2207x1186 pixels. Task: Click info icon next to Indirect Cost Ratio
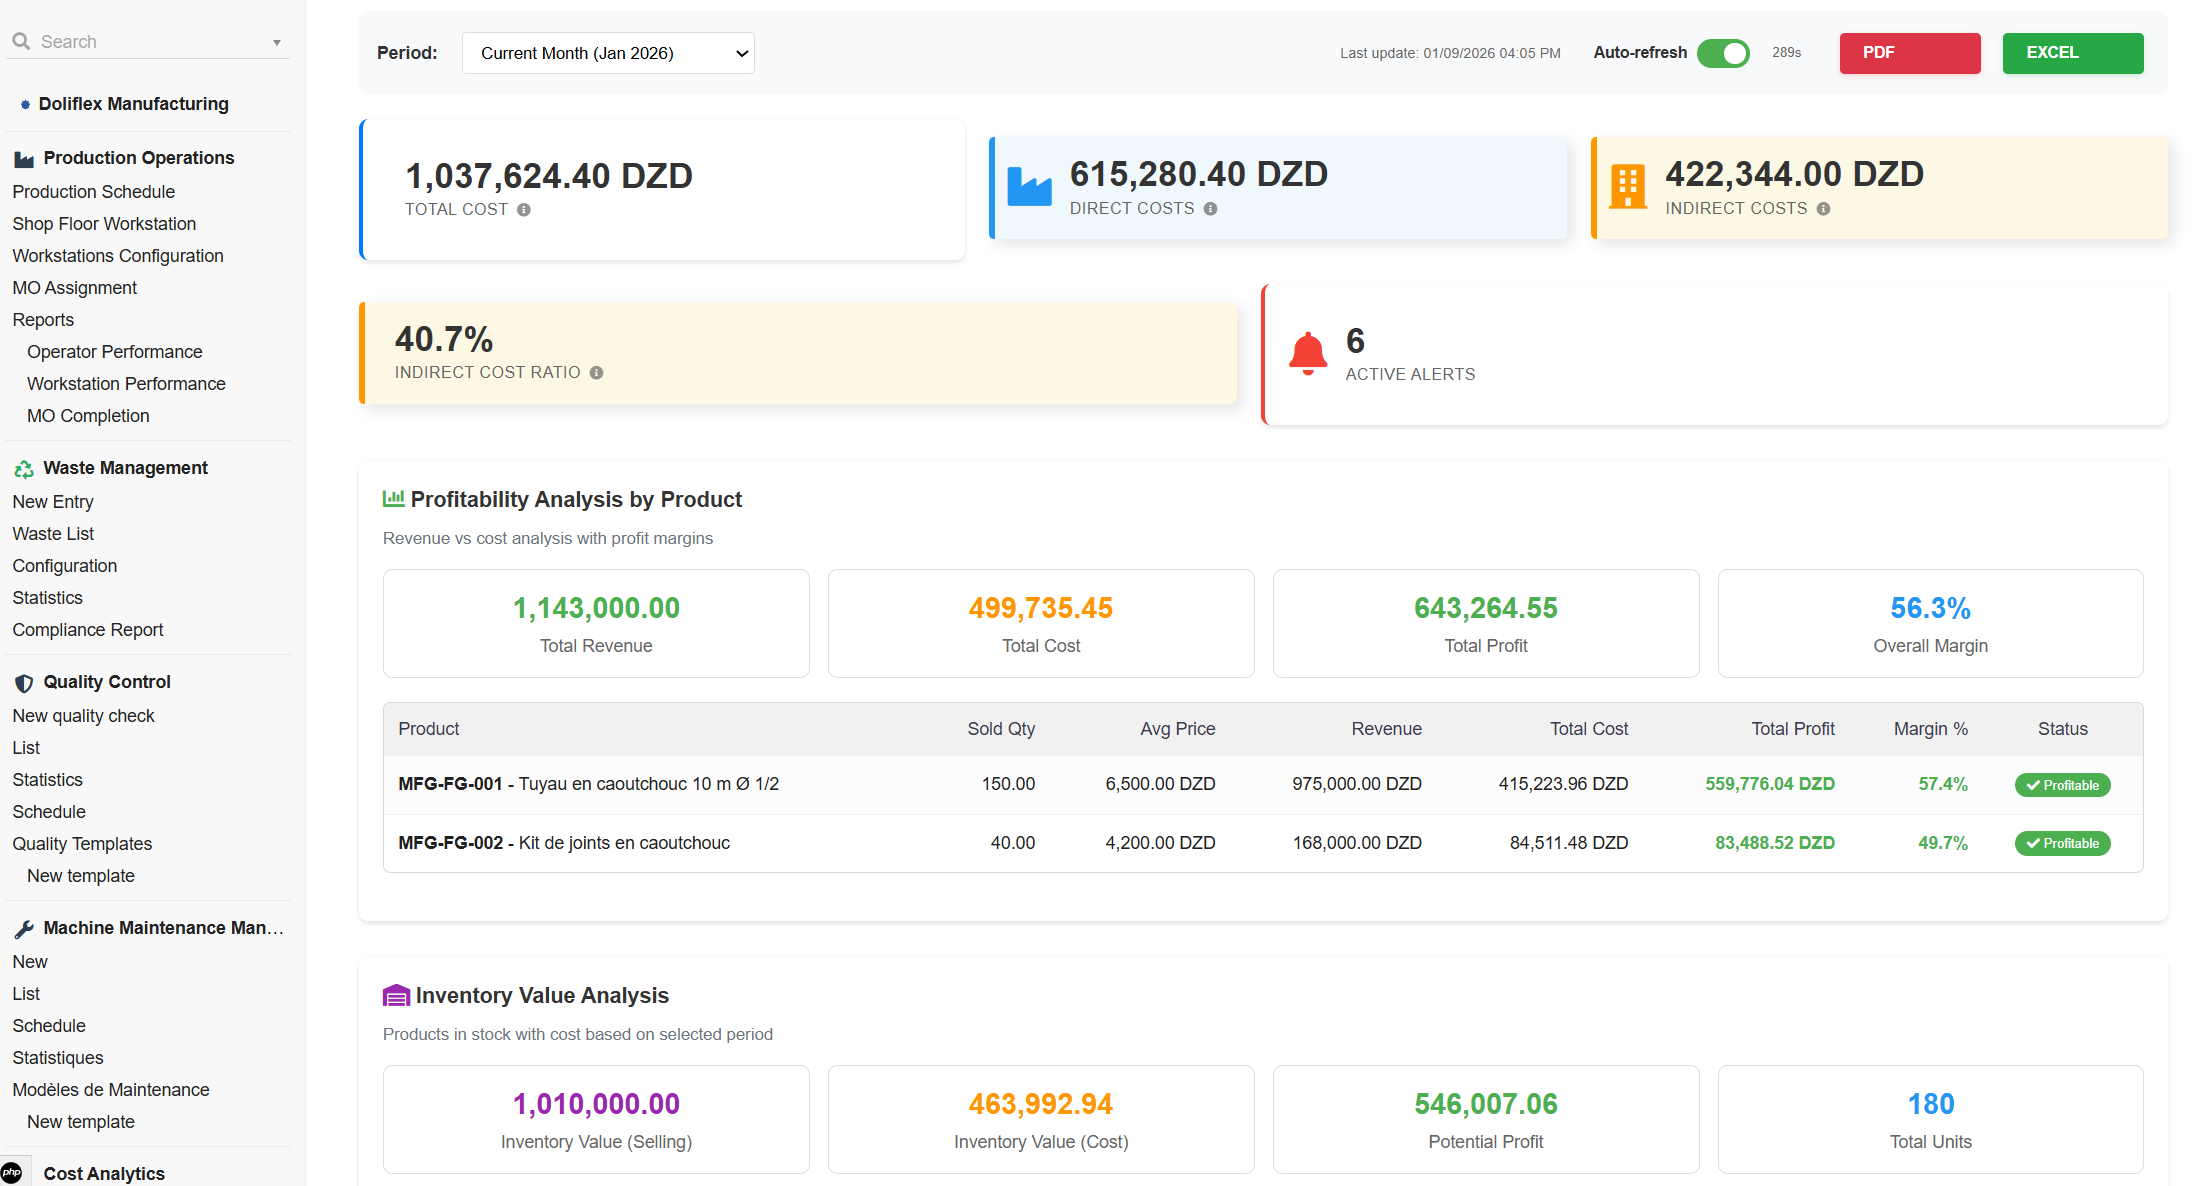tap(596, 373)
